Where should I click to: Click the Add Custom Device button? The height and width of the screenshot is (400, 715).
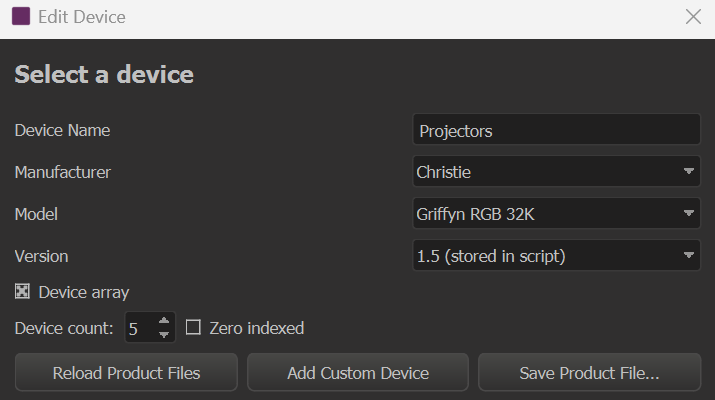coord(358,373)
